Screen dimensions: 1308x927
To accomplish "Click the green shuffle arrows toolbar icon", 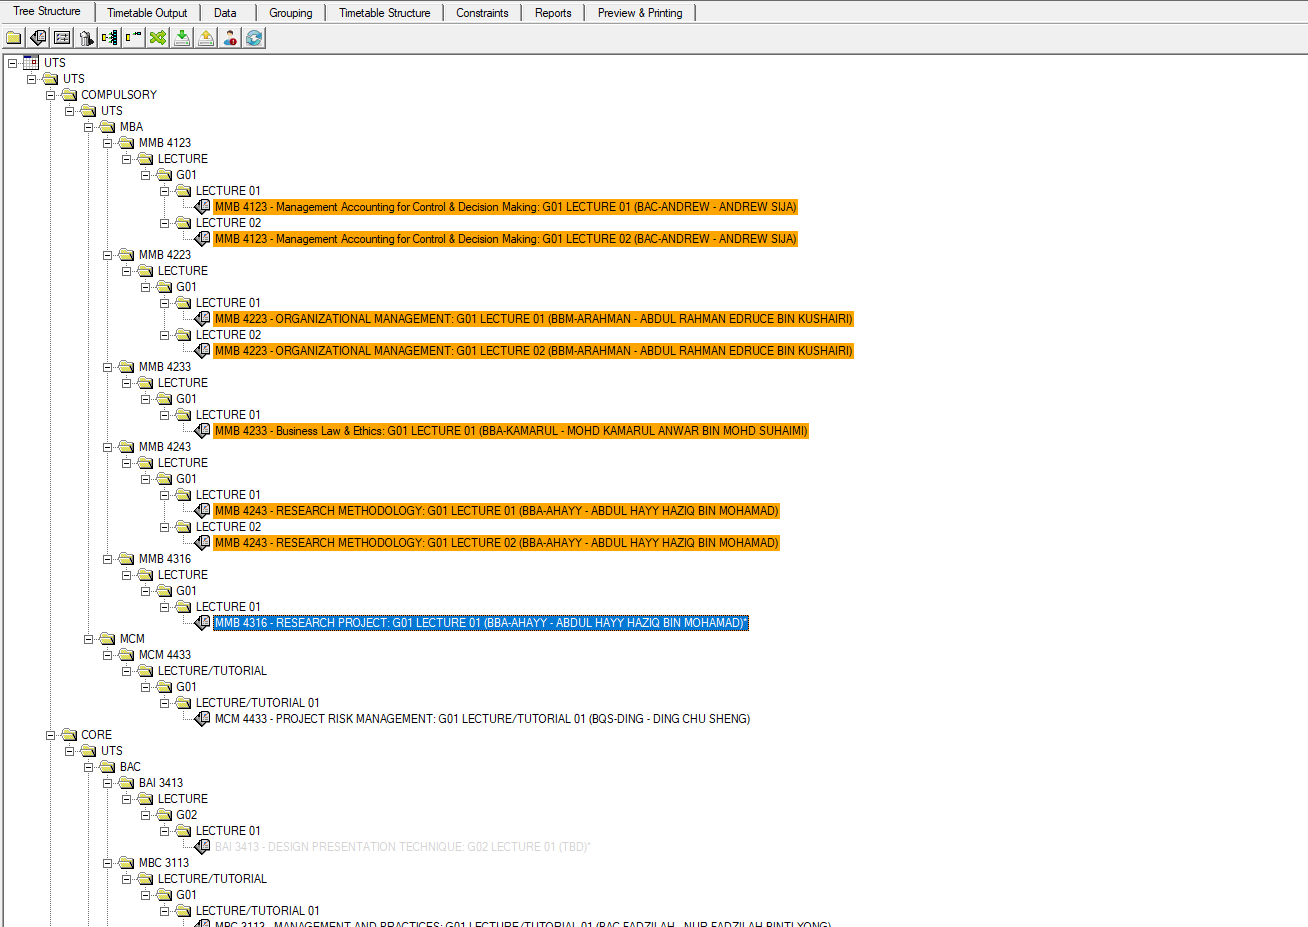I will click(x=158, y=38).
